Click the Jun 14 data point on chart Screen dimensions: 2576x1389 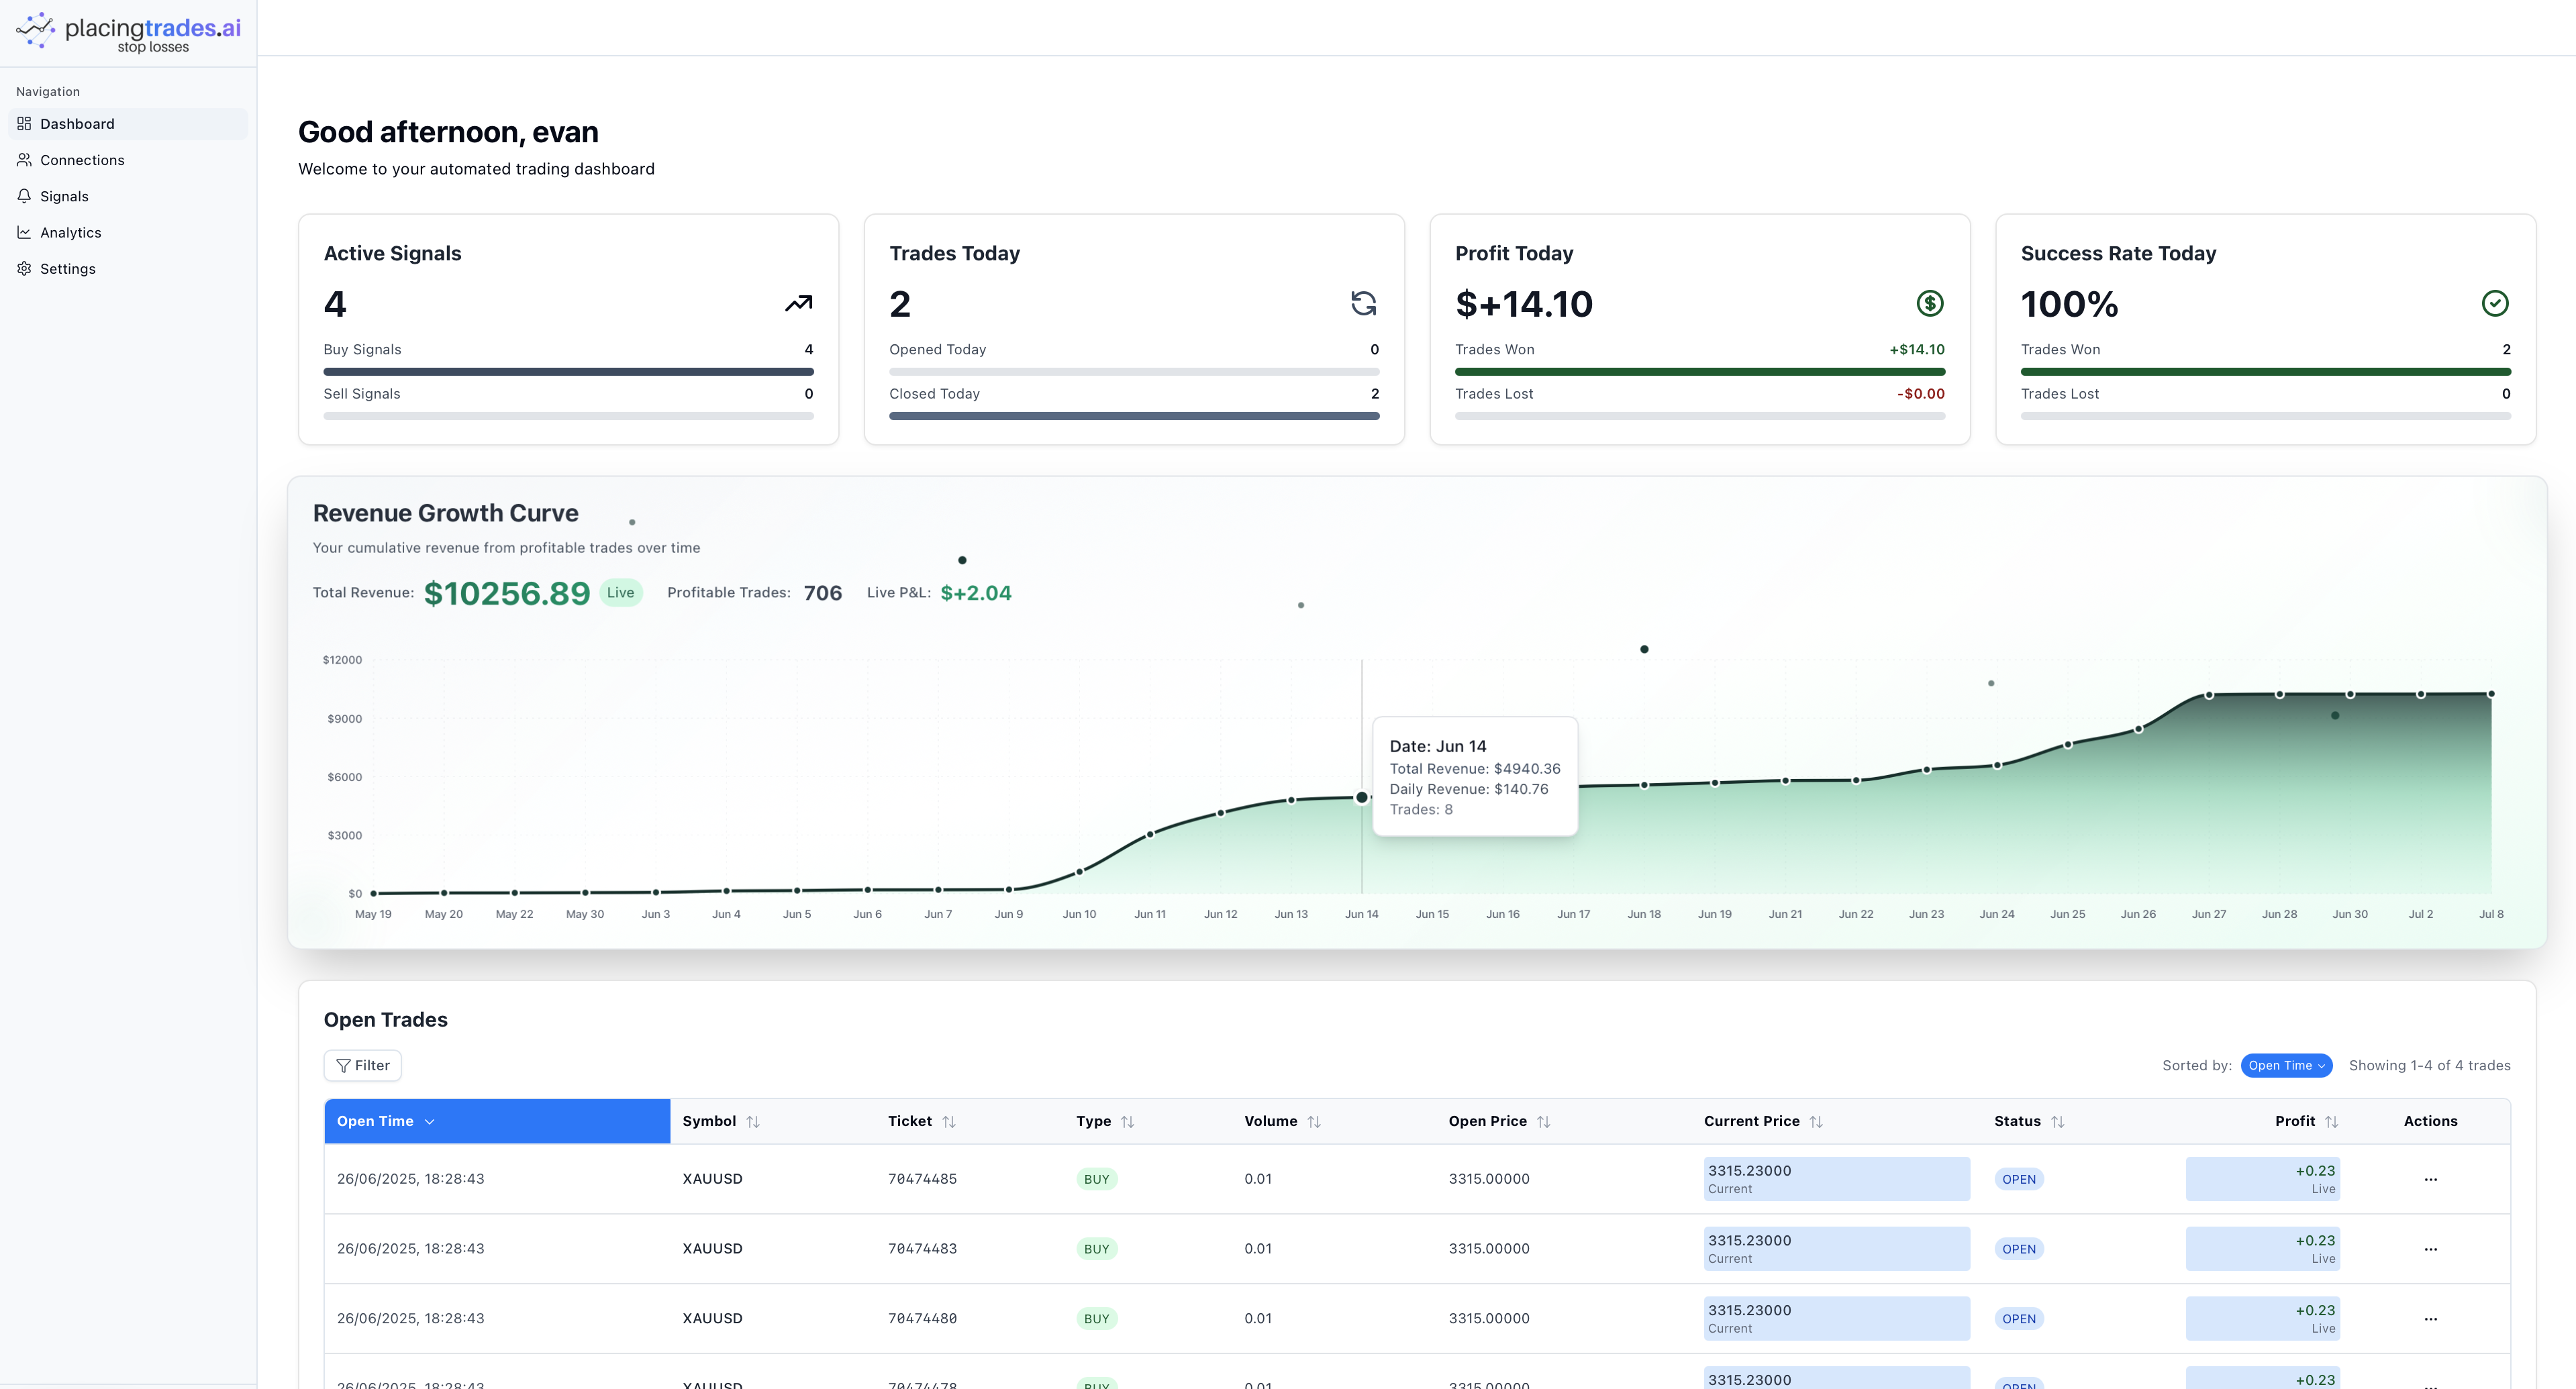(x=1361, y=798)
